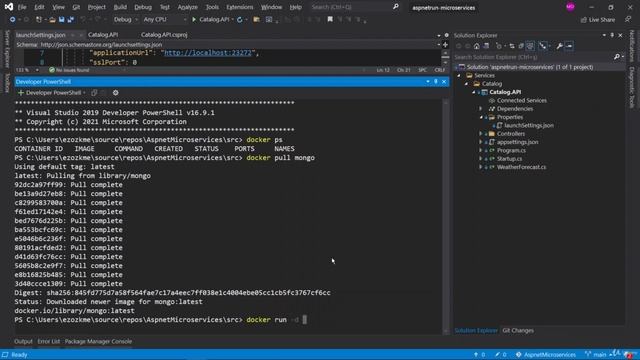Switch to the Git Changes tab
640x360 pixels.
(x=518, y=331)
